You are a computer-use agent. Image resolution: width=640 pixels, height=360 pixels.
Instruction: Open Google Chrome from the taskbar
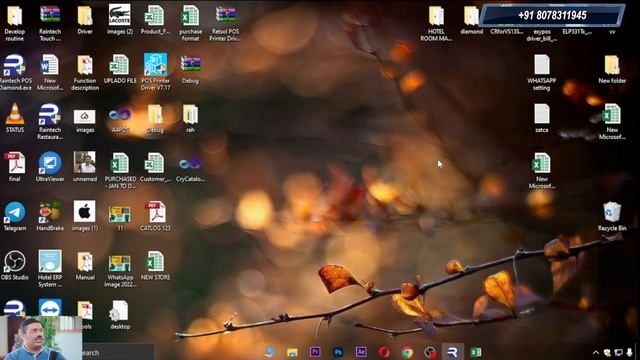click(407, 352)
